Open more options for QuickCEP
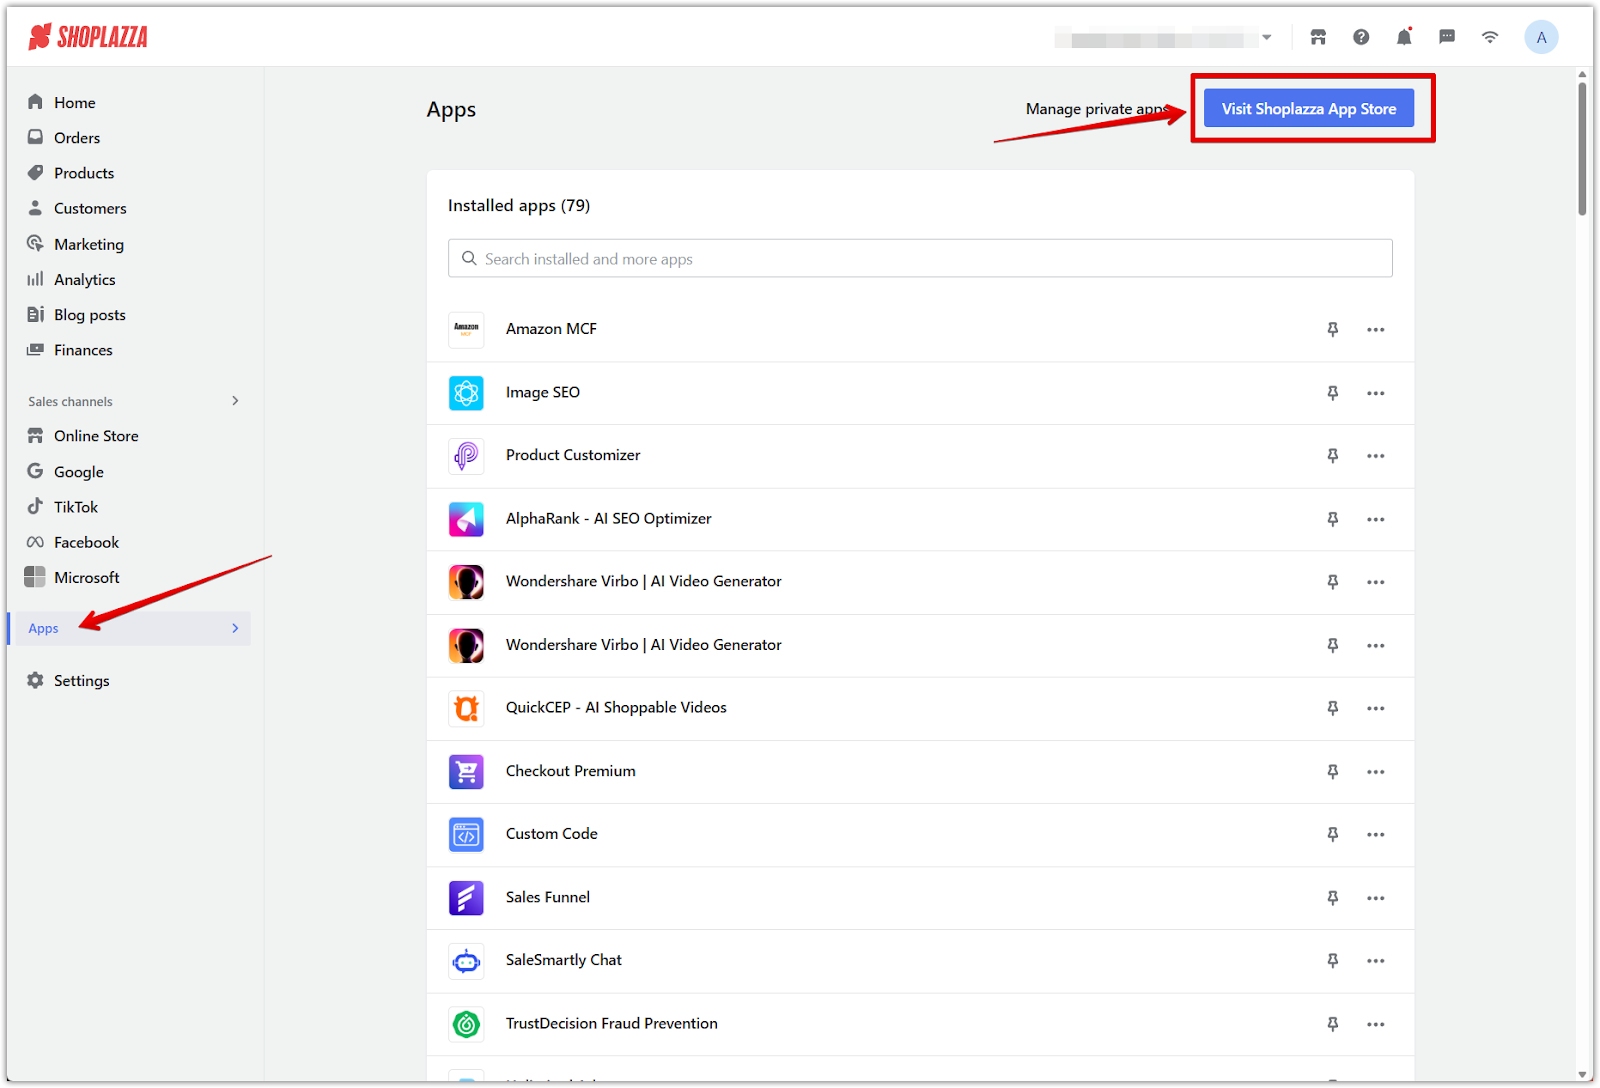Viewport: 1600px width, 1088px height. click(x=1376, y=708)
